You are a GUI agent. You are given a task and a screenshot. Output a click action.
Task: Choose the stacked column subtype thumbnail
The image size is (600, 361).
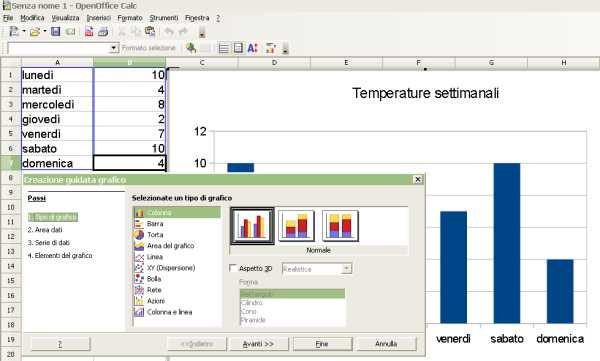click(x=296, y=226)
